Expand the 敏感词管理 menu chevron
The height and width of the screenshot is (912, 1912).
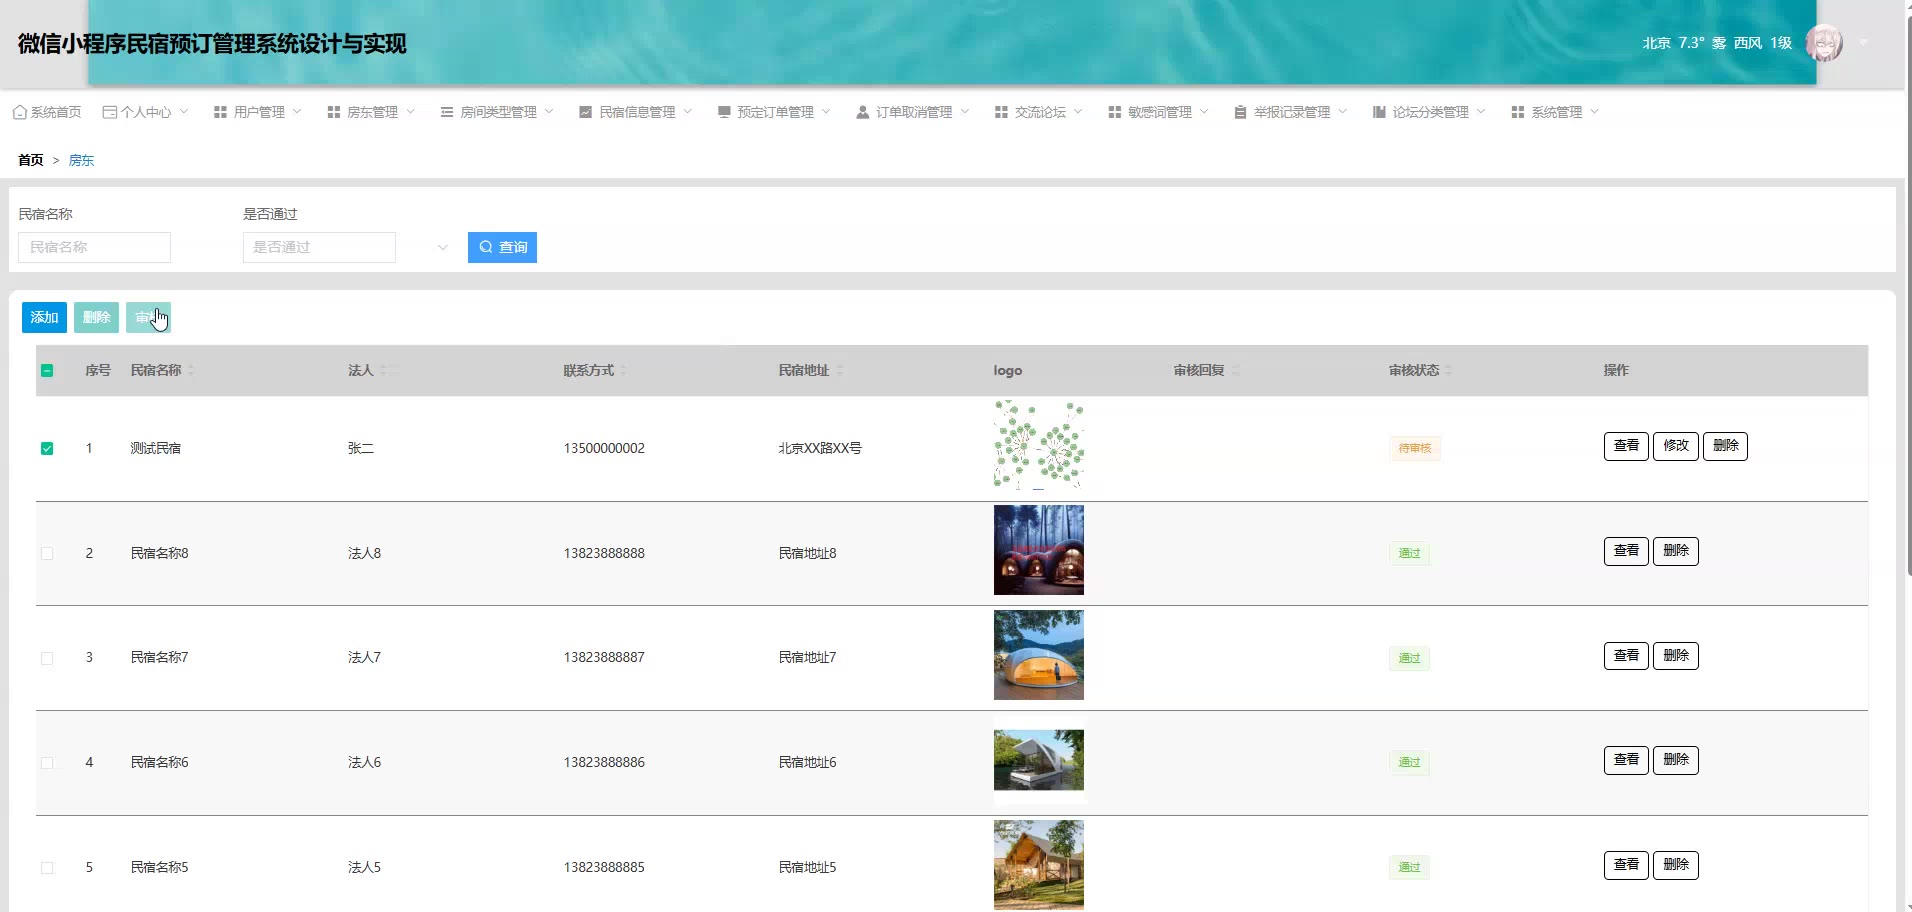click(1204, 112)
